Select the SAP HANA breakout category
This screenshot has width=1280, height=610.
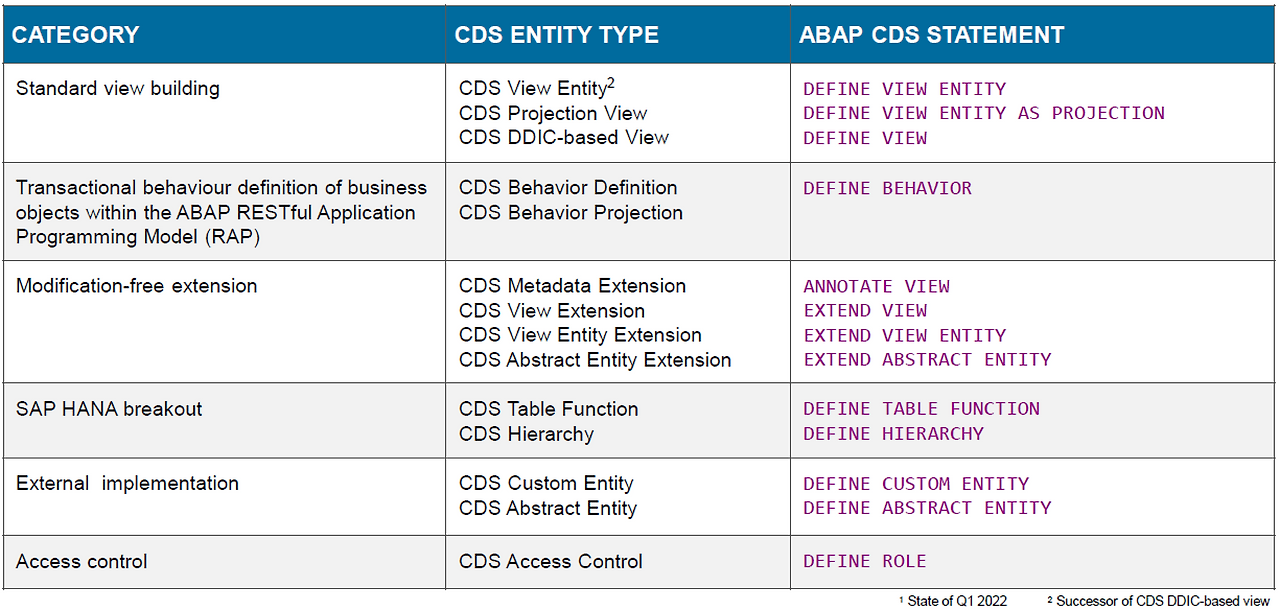(x=109, y=409)
